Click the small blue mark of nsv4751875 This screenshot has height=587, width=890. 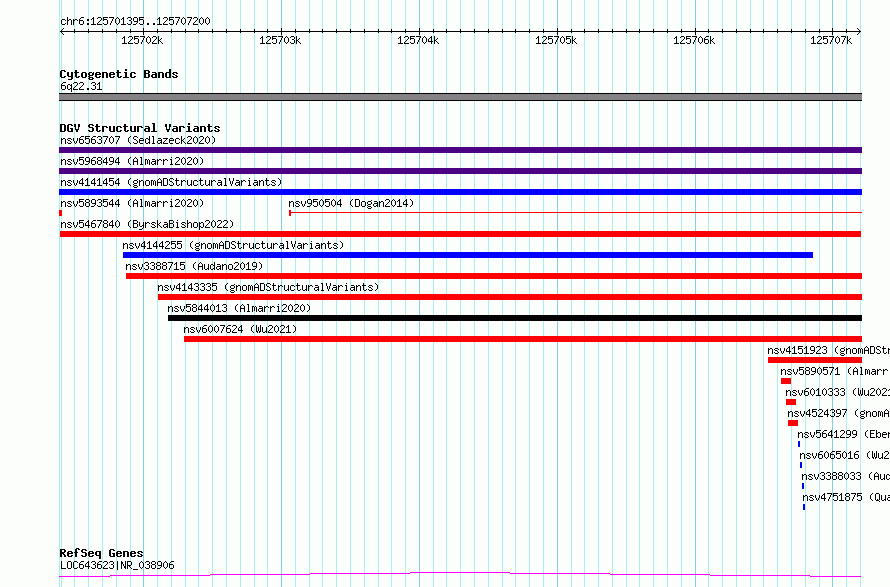[x=804, y=507]
